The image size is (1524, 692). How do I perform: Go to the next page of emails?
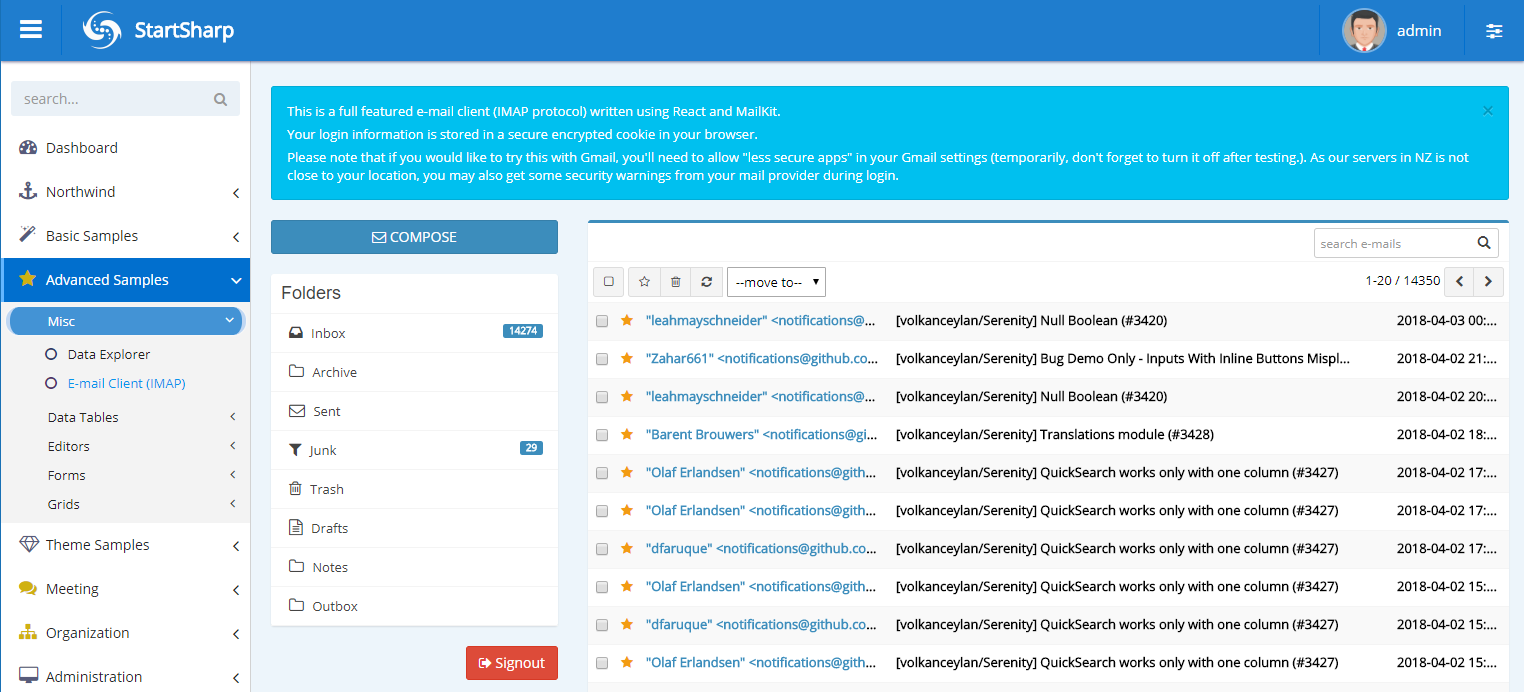click(x=1487, y=281)
